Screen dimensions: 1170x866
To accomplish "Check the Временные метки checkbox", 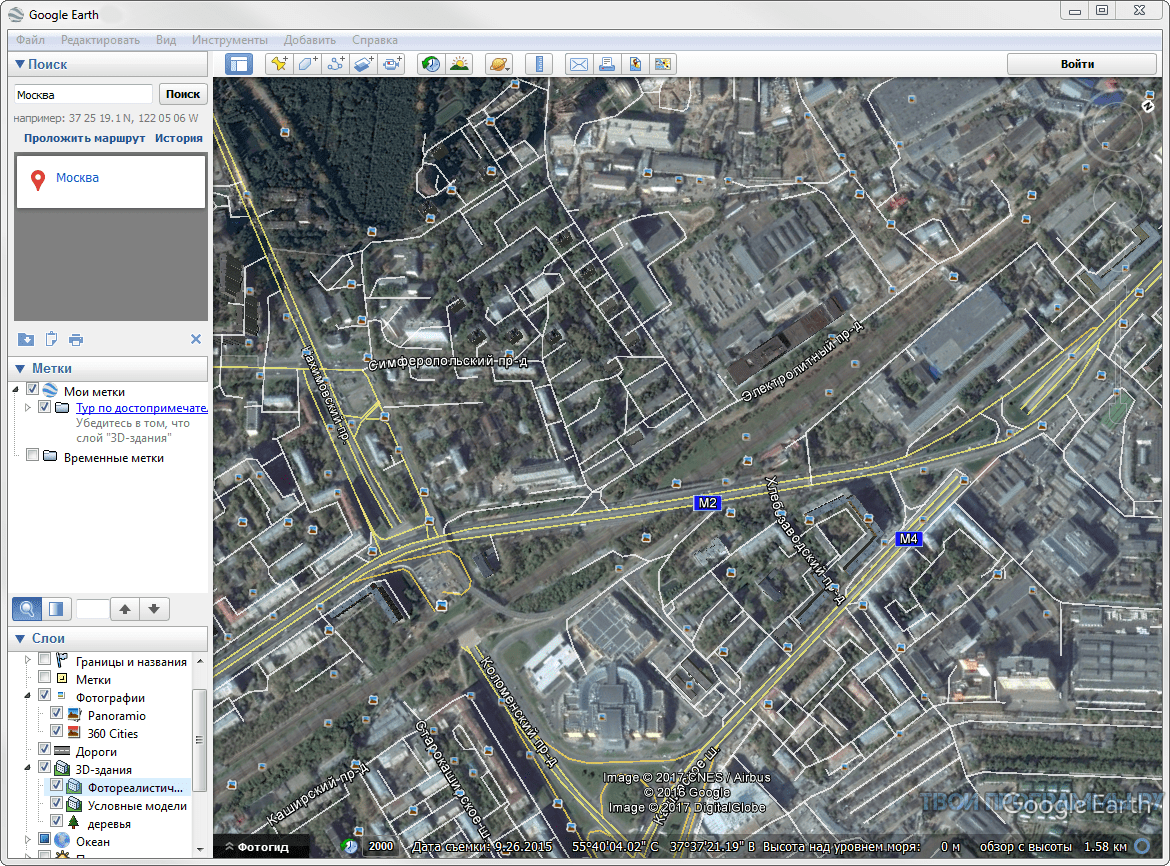I will click(33, 457).
